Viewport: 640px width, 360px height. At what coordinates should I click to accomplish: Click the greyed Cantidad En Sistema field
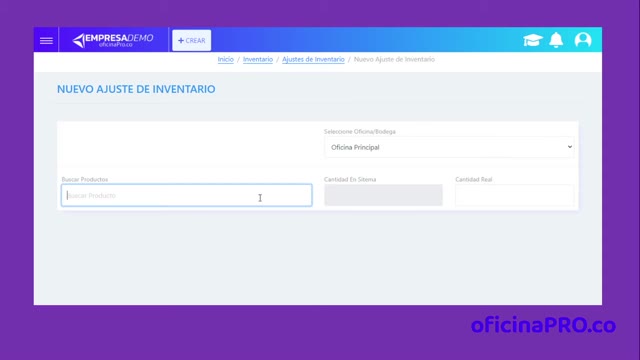(x=383, y=195)
